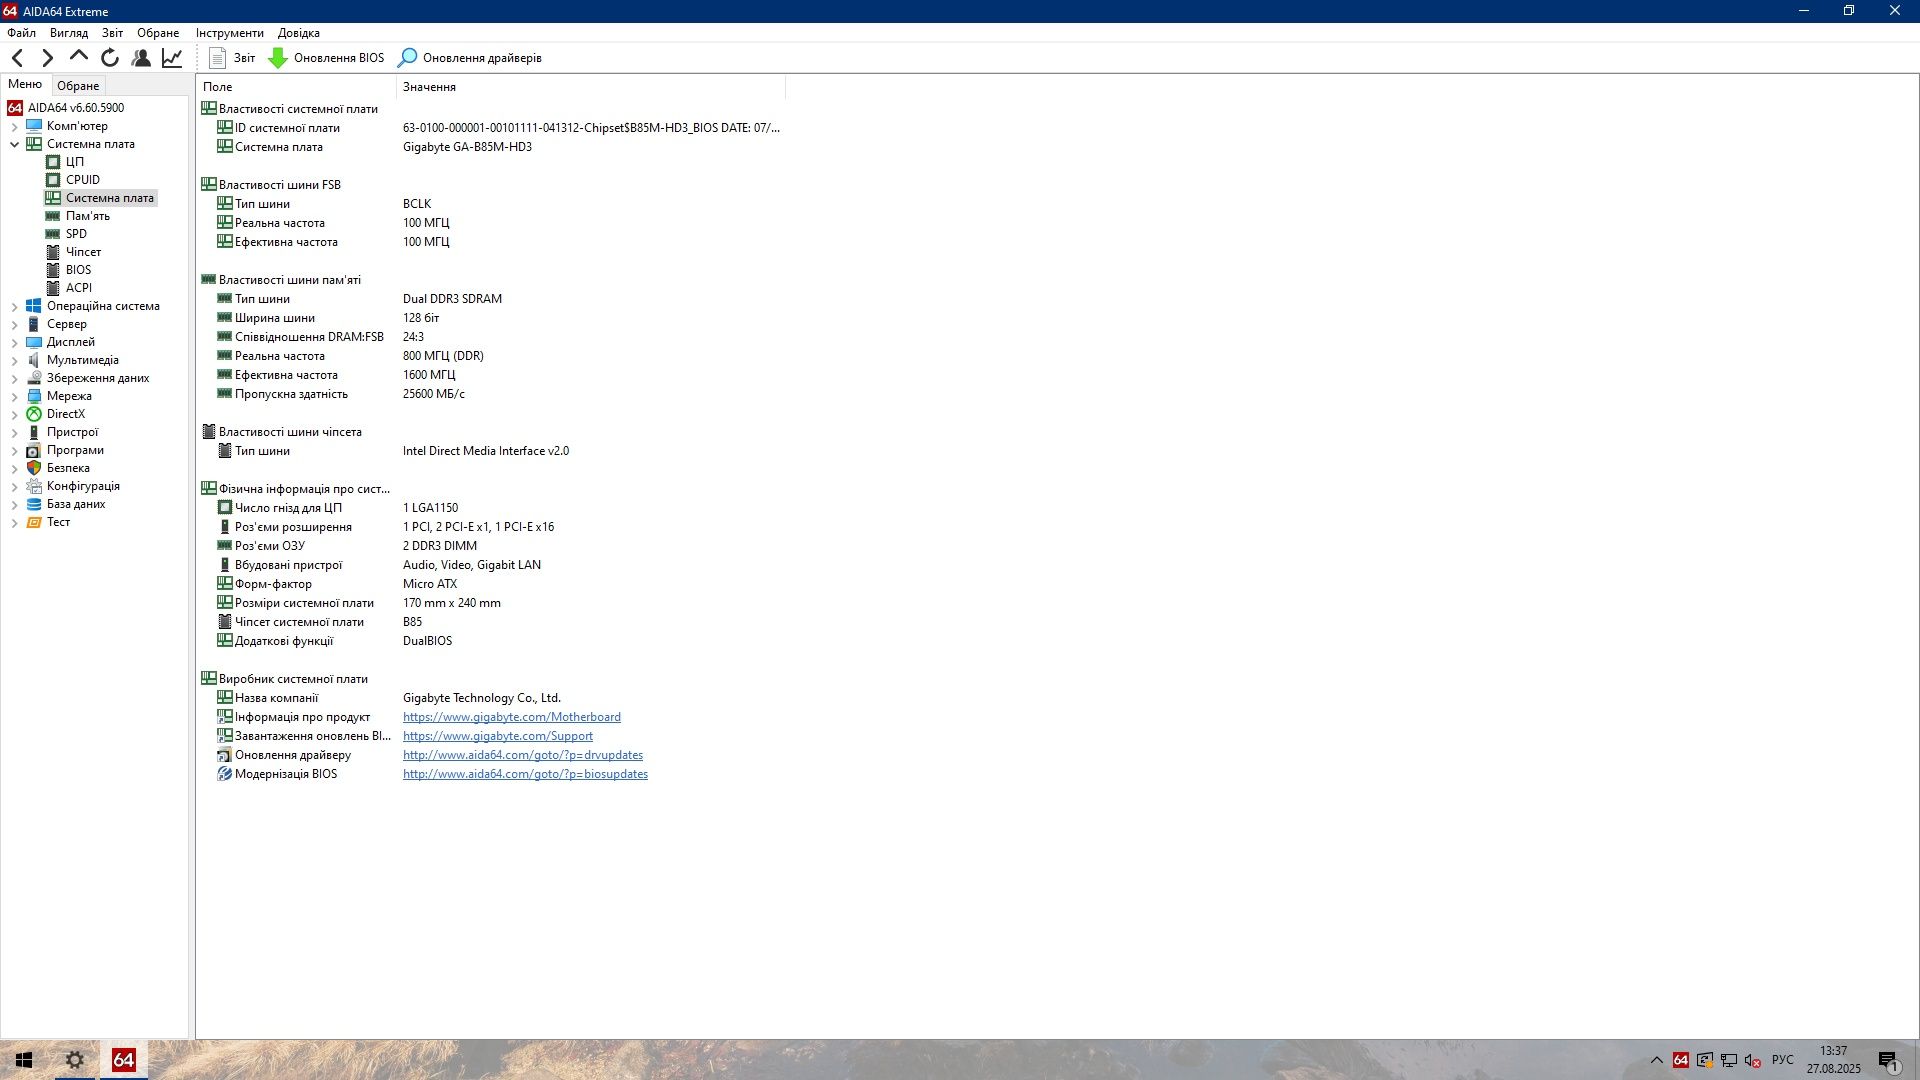The image size is (1920, 1080).
Task: Refresh the page with the circular arrow icon
Action: (110, 58)
